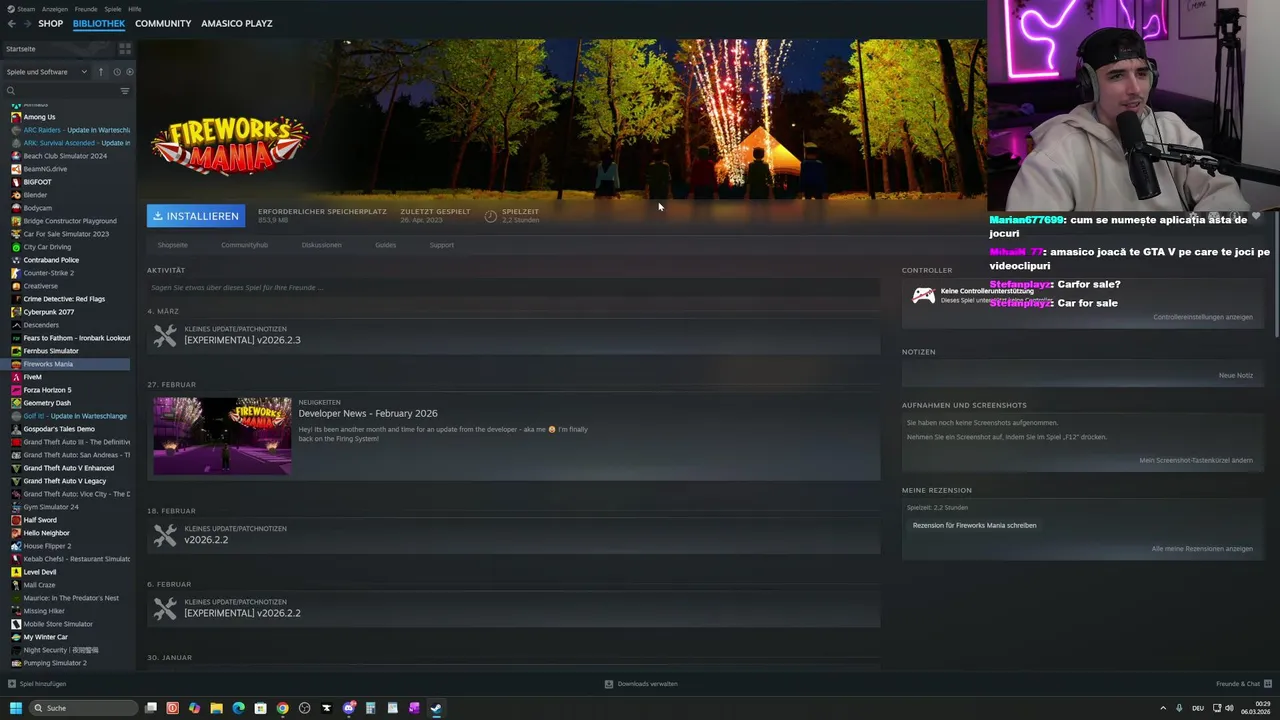Screen dimensions: 1280x720
Task: Click Controllereinstellungen anzeigen link
Action: point(1203,317)
